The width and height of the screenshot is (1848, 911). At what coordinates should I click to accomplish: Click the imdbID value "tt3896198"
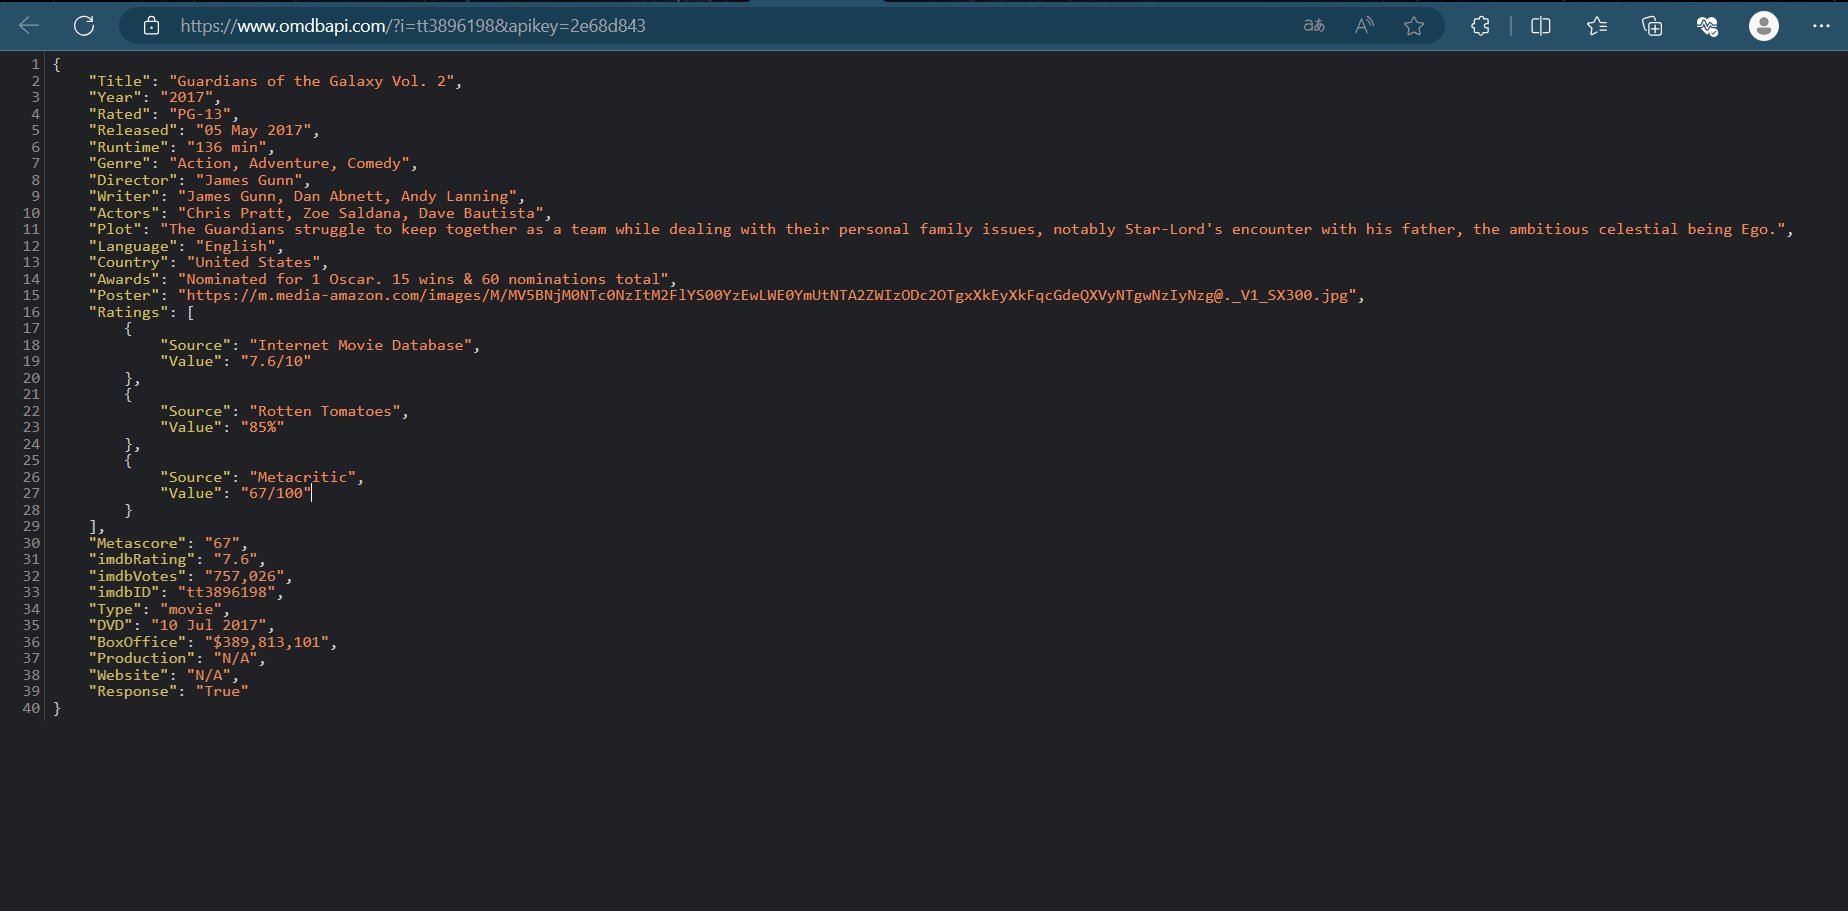[x=227, y=592]
